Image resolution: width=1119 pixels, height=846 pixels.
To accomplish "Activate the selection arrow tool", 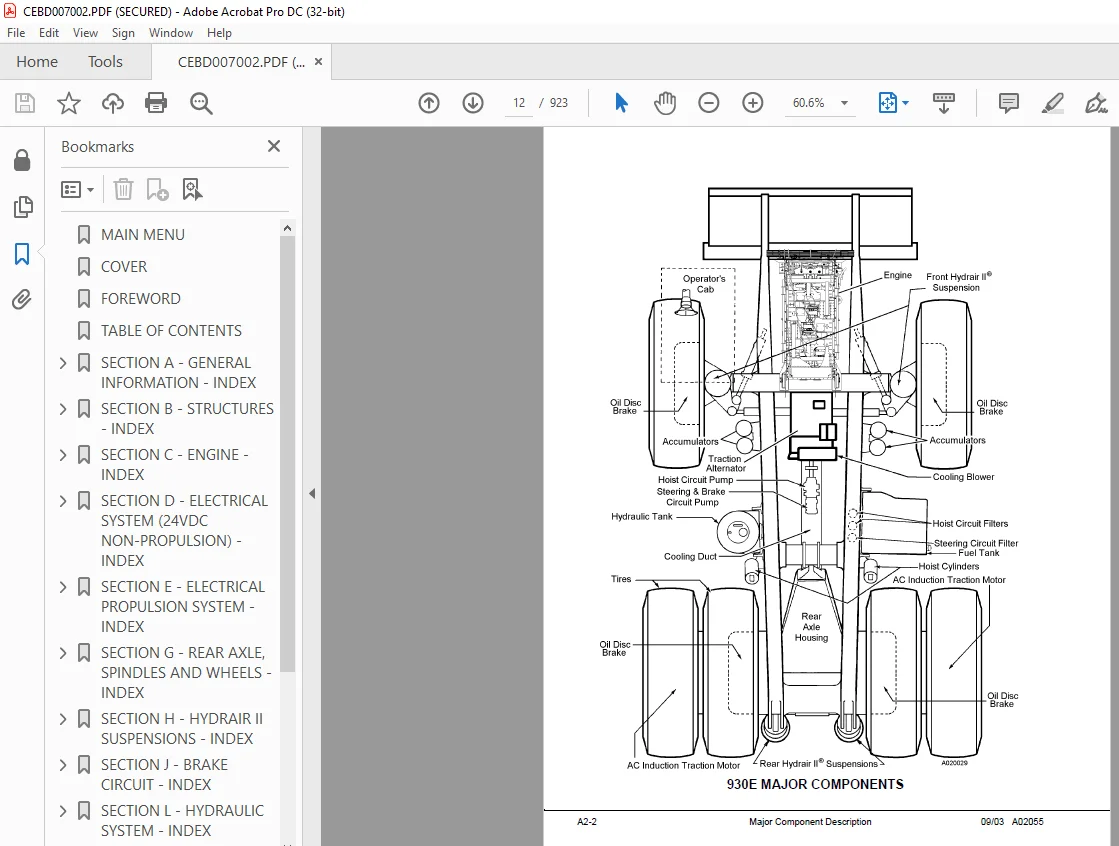I will point(621,103).
